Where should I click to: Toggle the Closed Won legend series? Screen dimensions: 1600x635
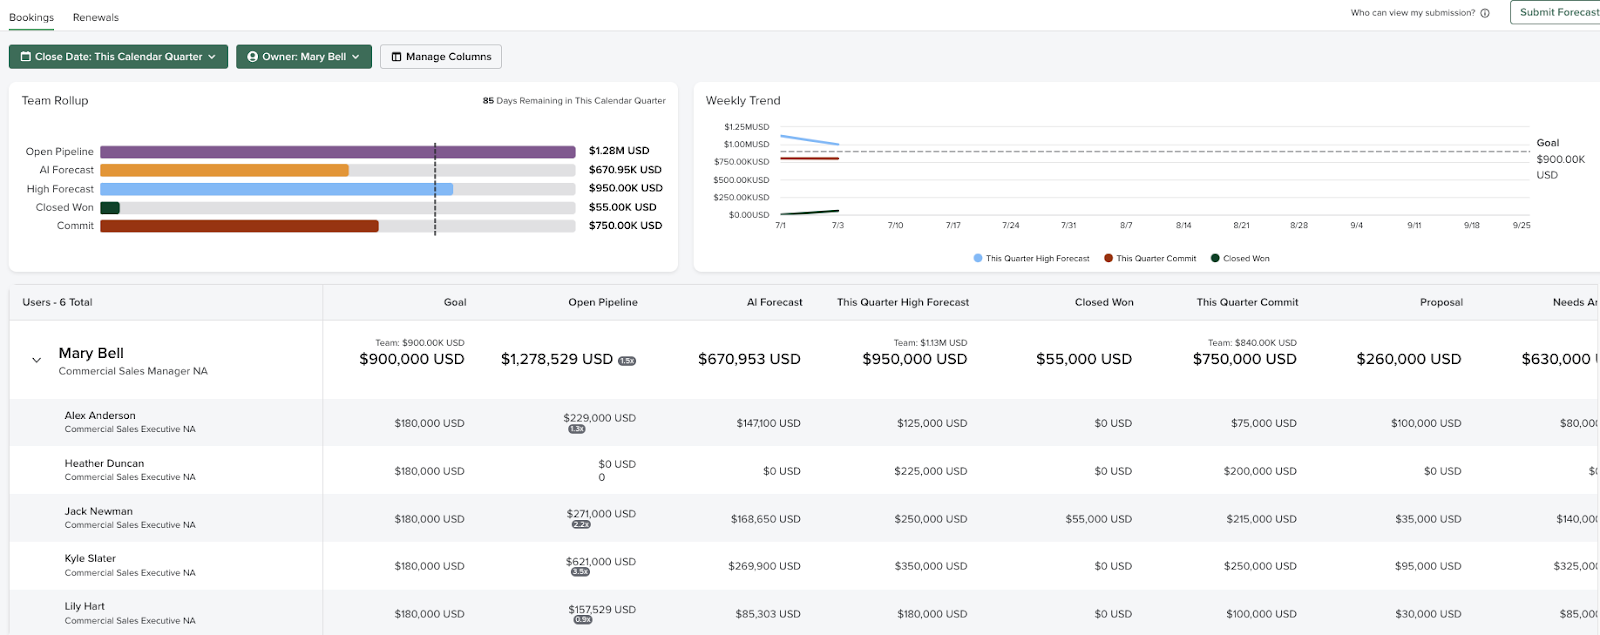tap(1245, 258)
